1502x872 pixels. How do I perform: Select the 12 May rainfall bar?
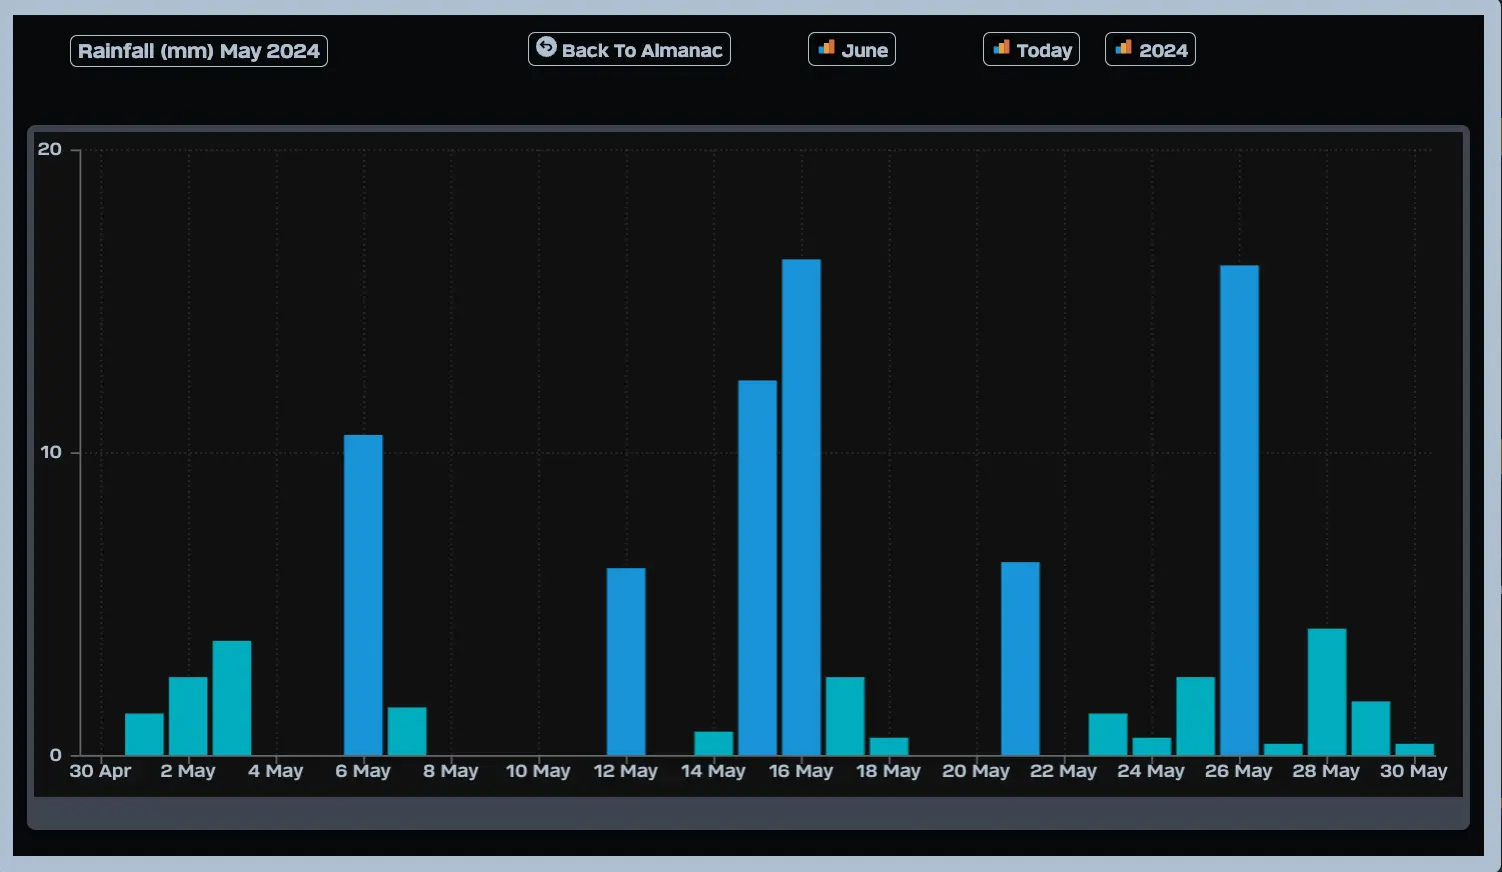pyautogui.click(x=626, y=661)
